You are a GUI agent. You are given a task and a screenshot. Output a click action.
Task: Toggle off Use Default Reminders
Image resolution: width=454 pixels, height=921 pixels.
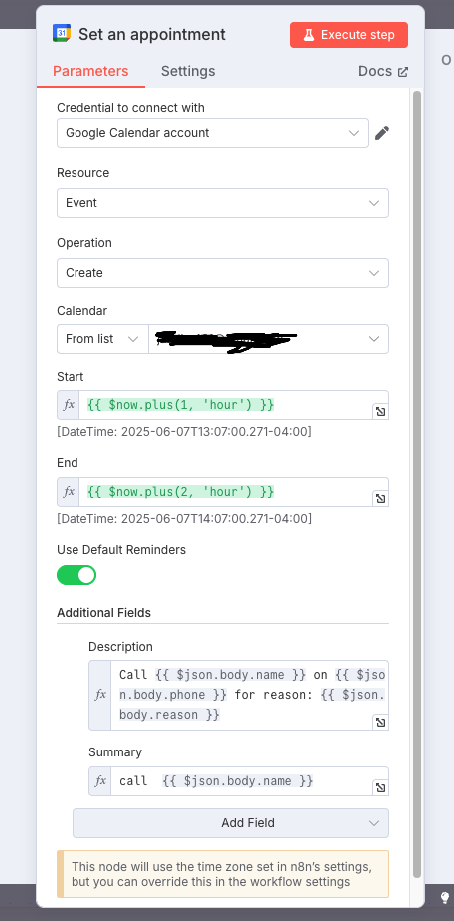(76, 575)
